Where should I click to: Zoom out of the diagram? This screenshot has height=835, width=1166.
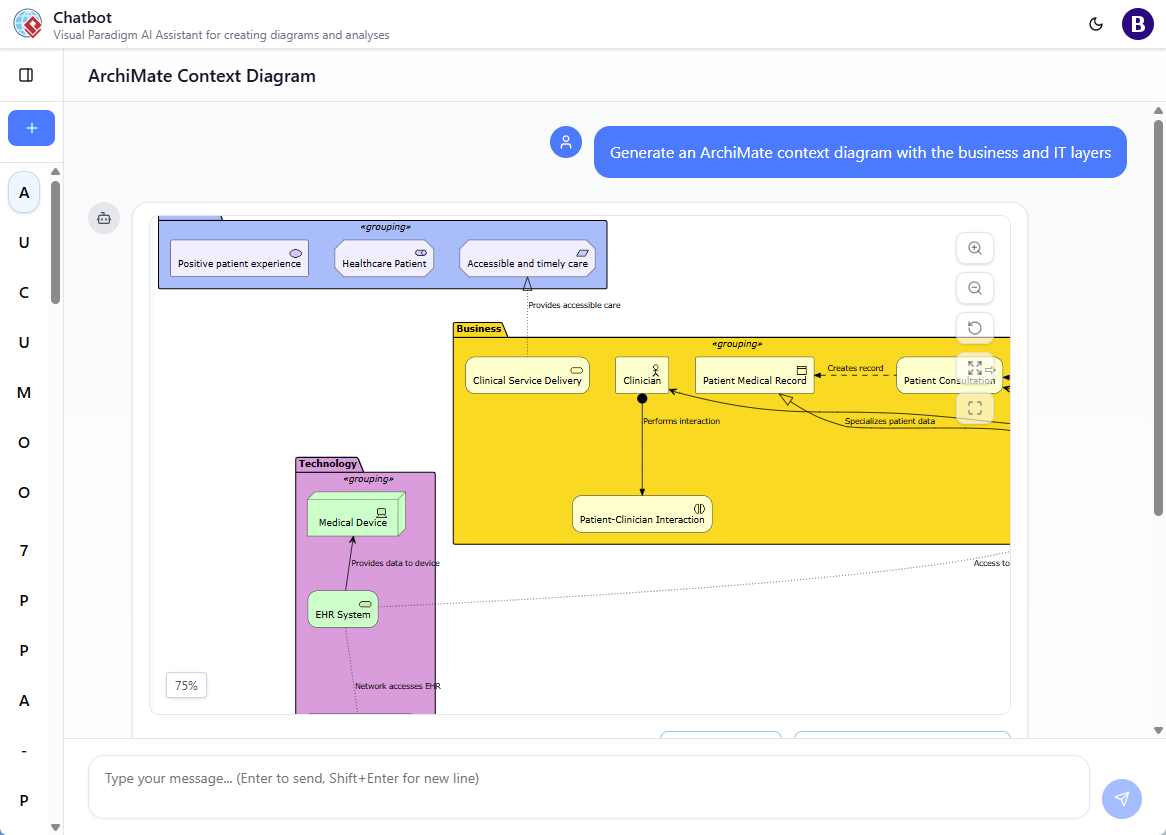(975, 288)
